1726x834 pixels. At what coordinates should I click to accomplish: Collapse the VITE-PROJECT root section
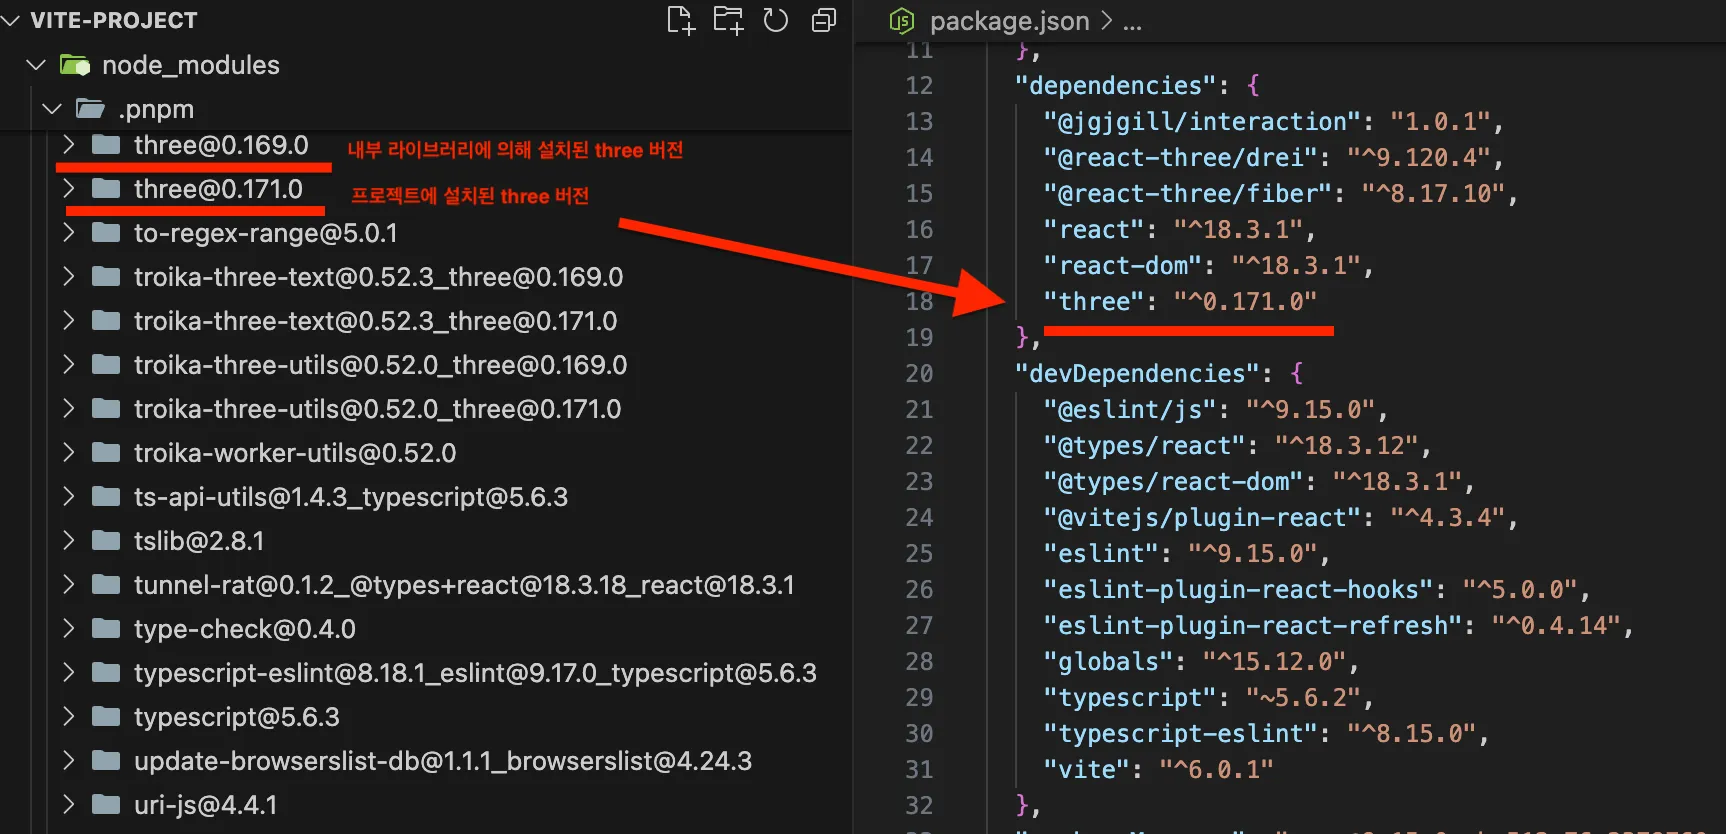click(11, 21)
